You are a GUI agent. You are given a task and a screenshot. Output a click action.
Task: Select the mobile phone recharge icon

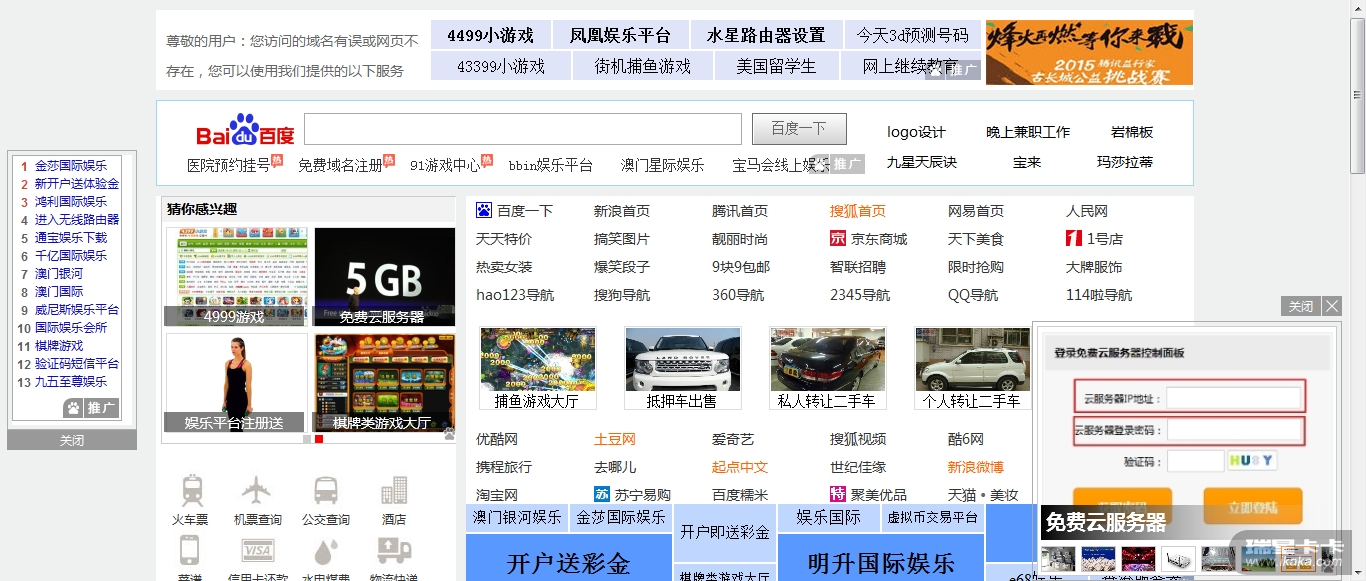[189, 551]
